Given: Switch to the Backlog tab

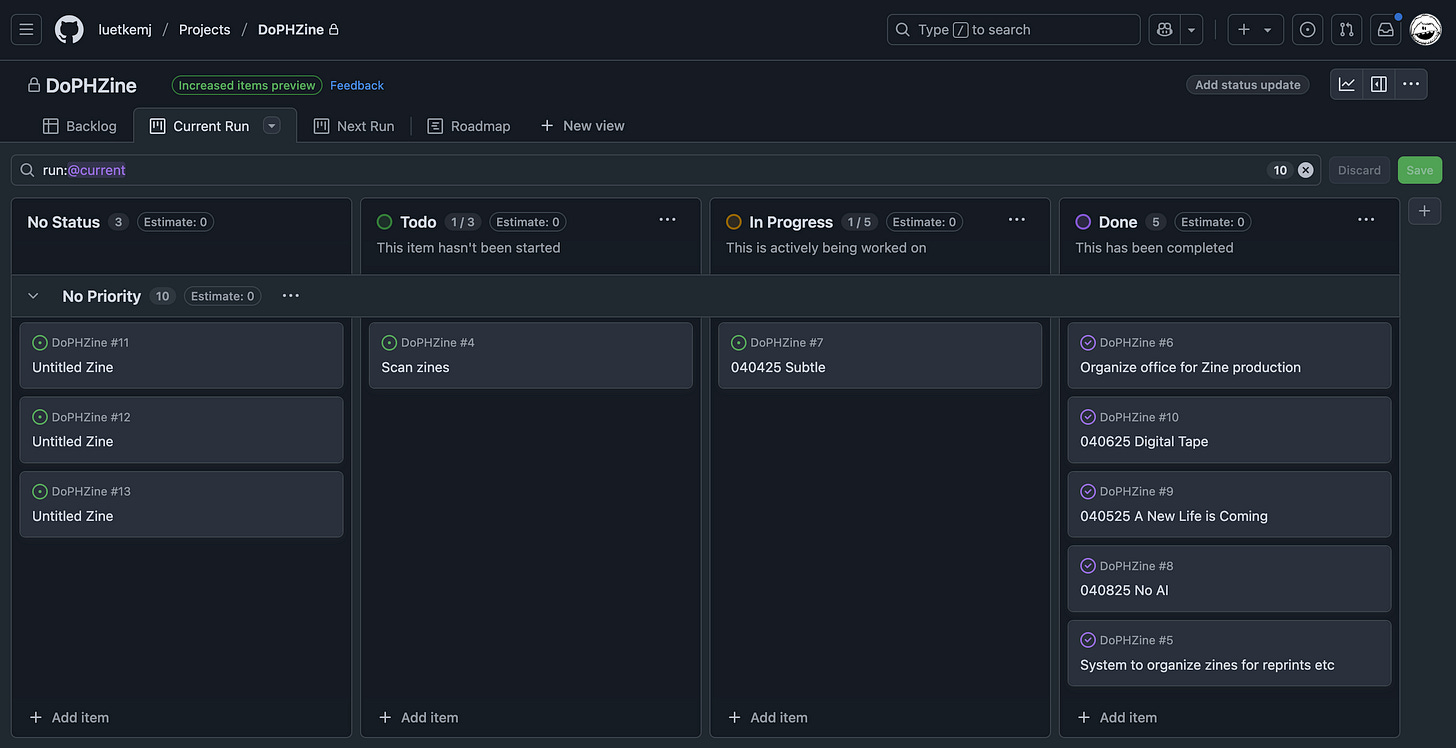Looking at the screenshot, I should click(x=79, y=126).
